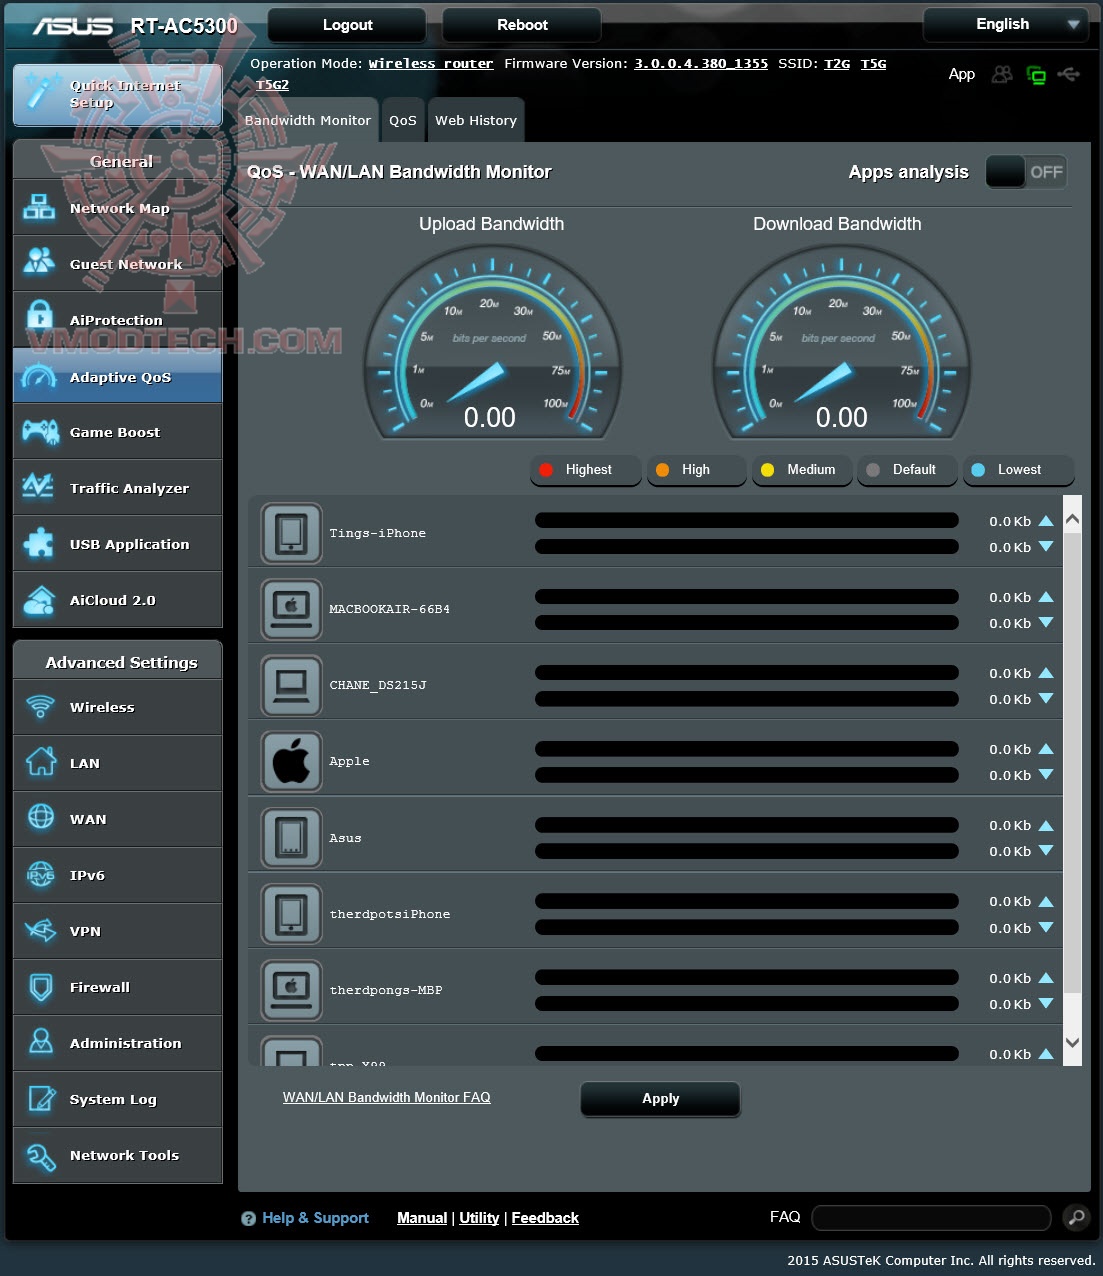This screenshot has width=1103, height=1276.
Task: Open the Utility link
Action: tap(479, 1218)
